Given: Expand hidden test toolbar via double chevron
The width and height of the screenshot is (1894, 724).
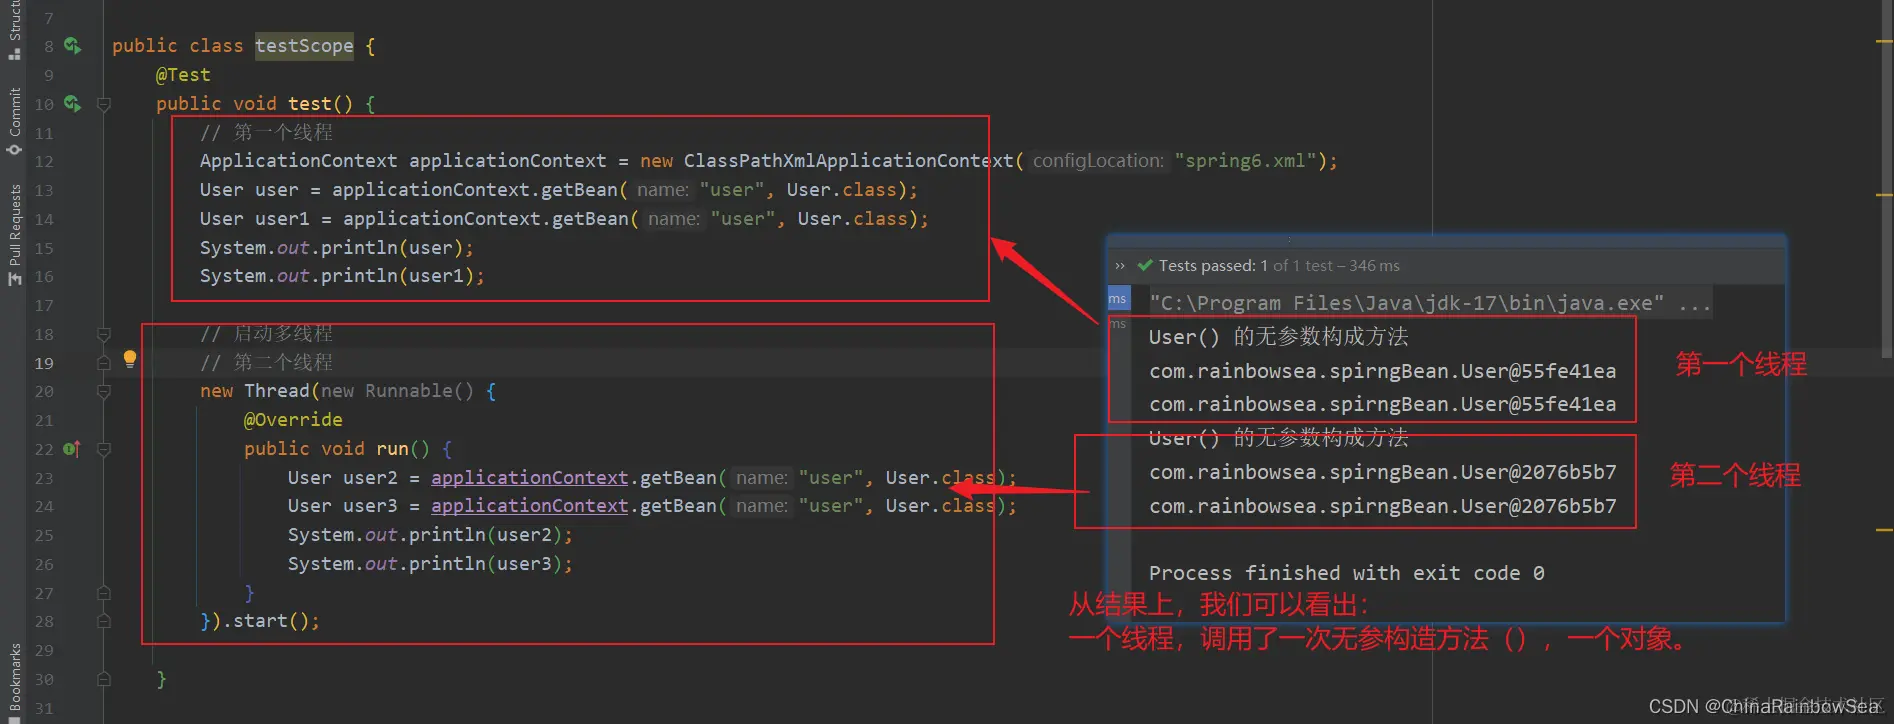Looking at the screenshot, I should (1120, 266).
